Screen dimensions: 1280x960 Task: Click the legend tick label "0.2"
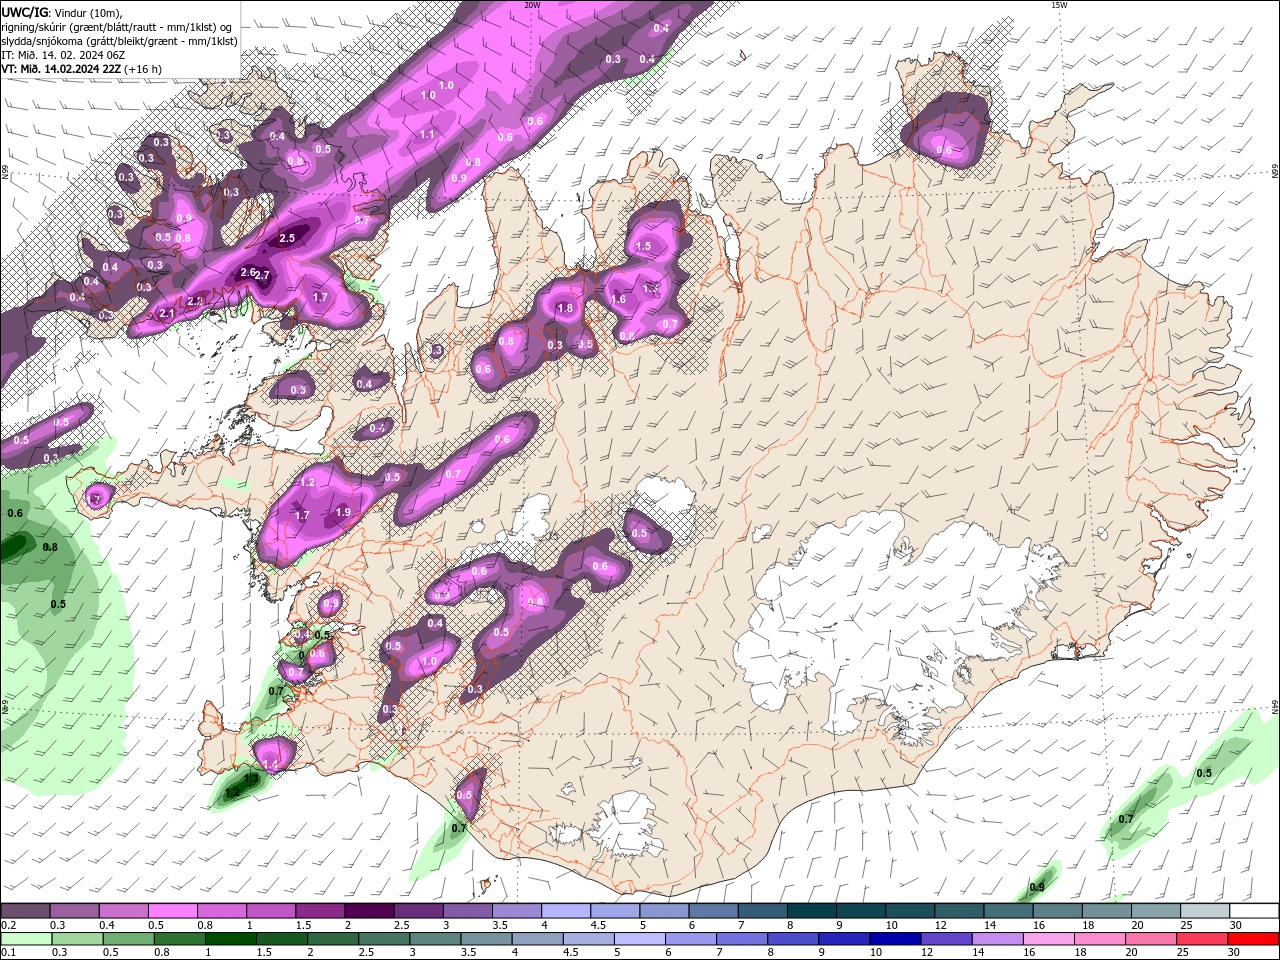click(x=8, y=925)
